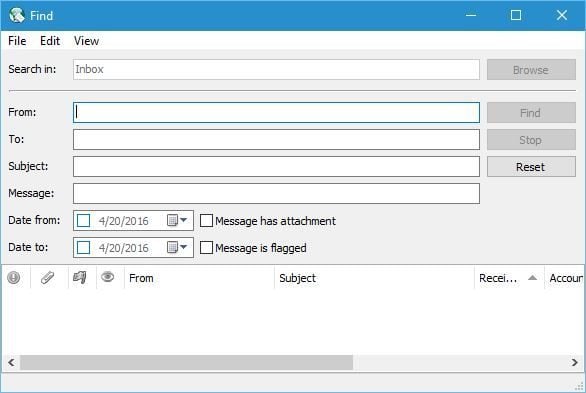Click the Stop button
Viewport: 586px width, 393px height.
531,140
